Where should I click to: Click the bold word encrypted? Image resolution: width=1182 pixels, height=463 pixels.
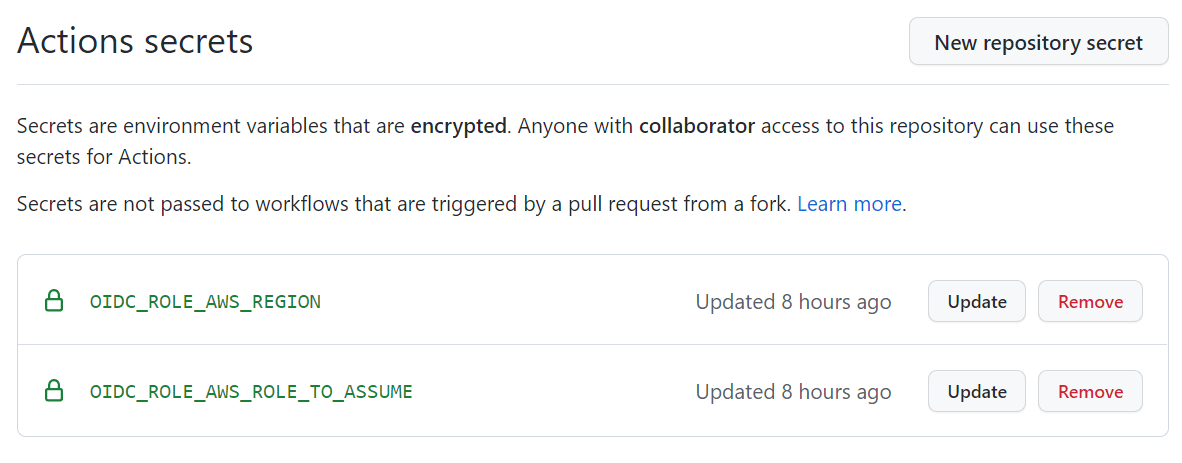tap(458, 127)
